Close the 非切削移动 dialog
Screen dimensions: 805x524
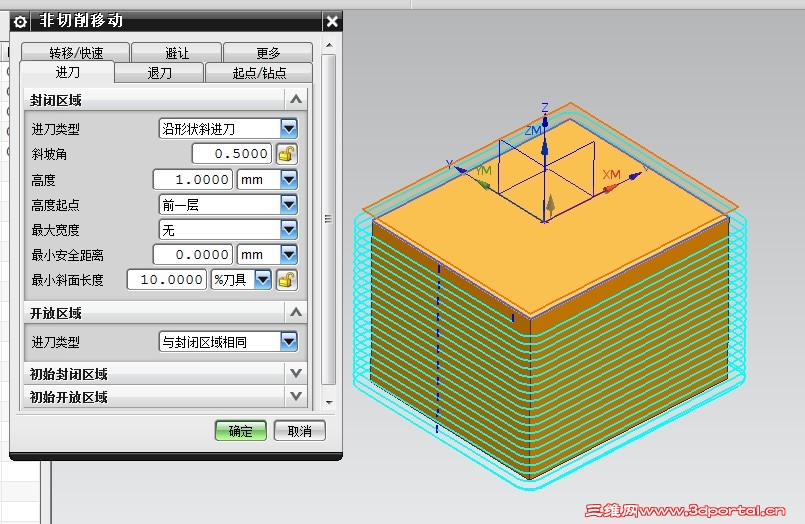(332, 22)
